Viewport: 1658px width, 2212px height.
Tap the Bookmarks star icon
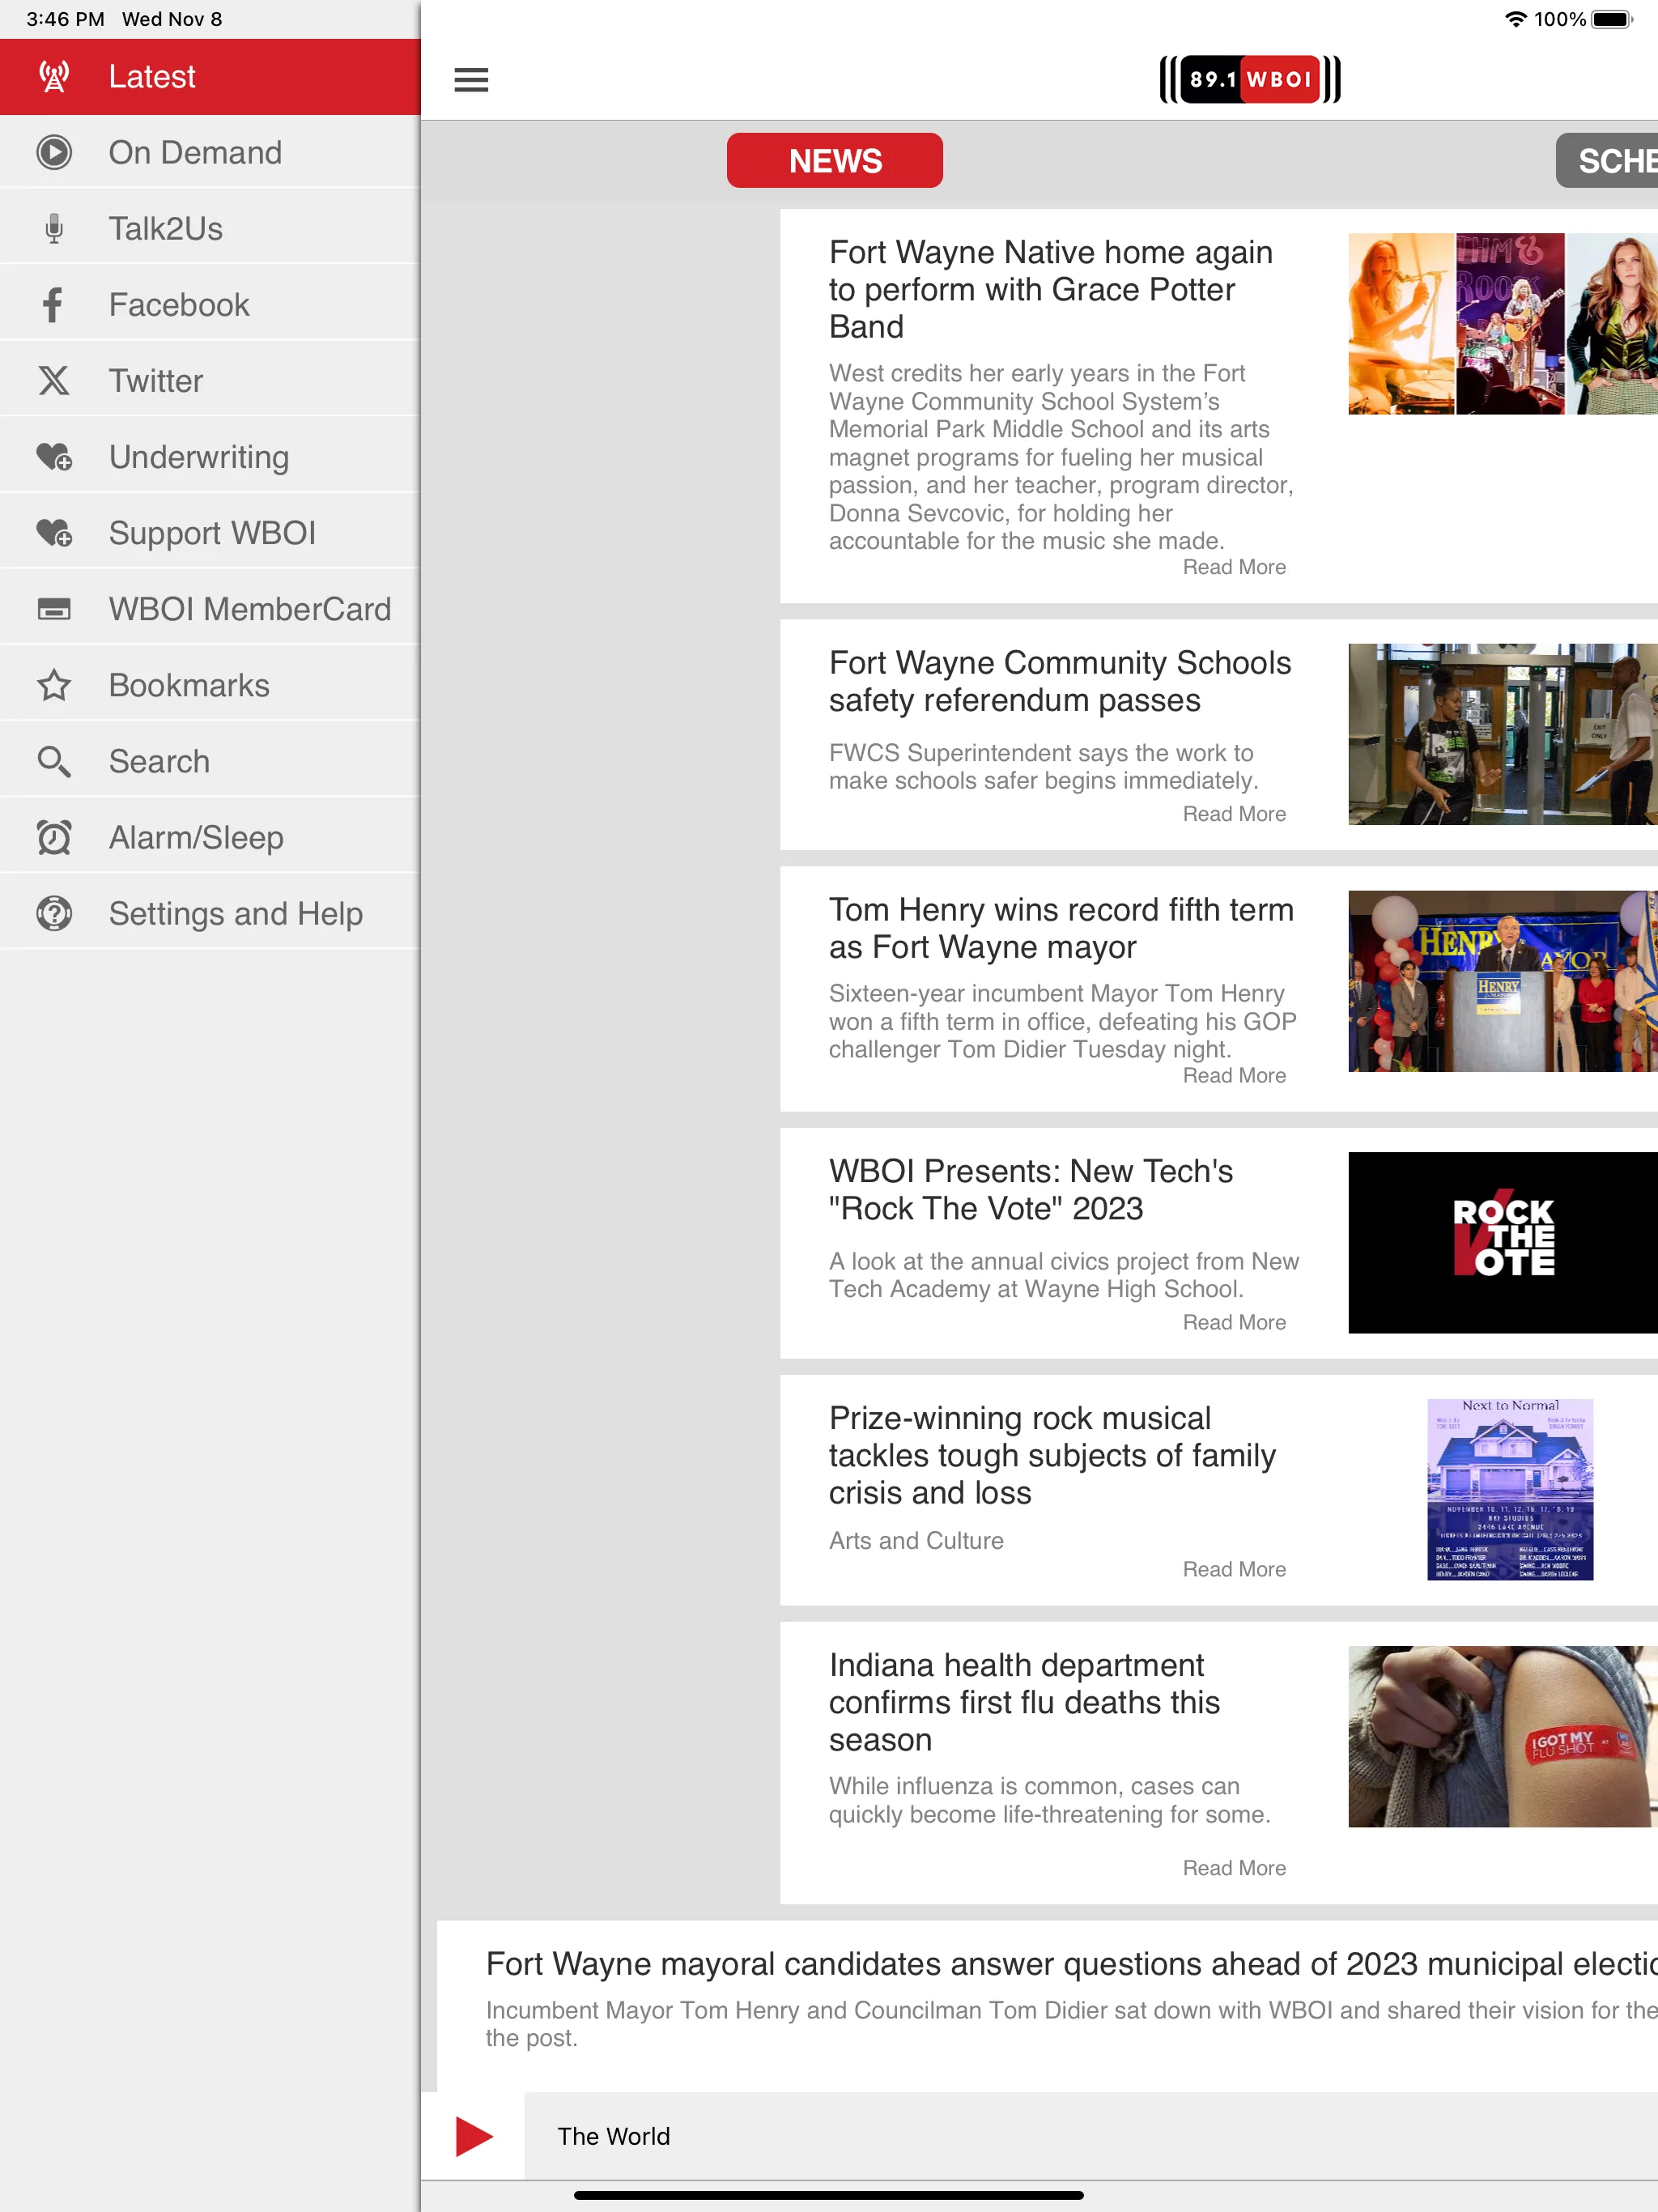pyautogui.click(x=54, y=685)
